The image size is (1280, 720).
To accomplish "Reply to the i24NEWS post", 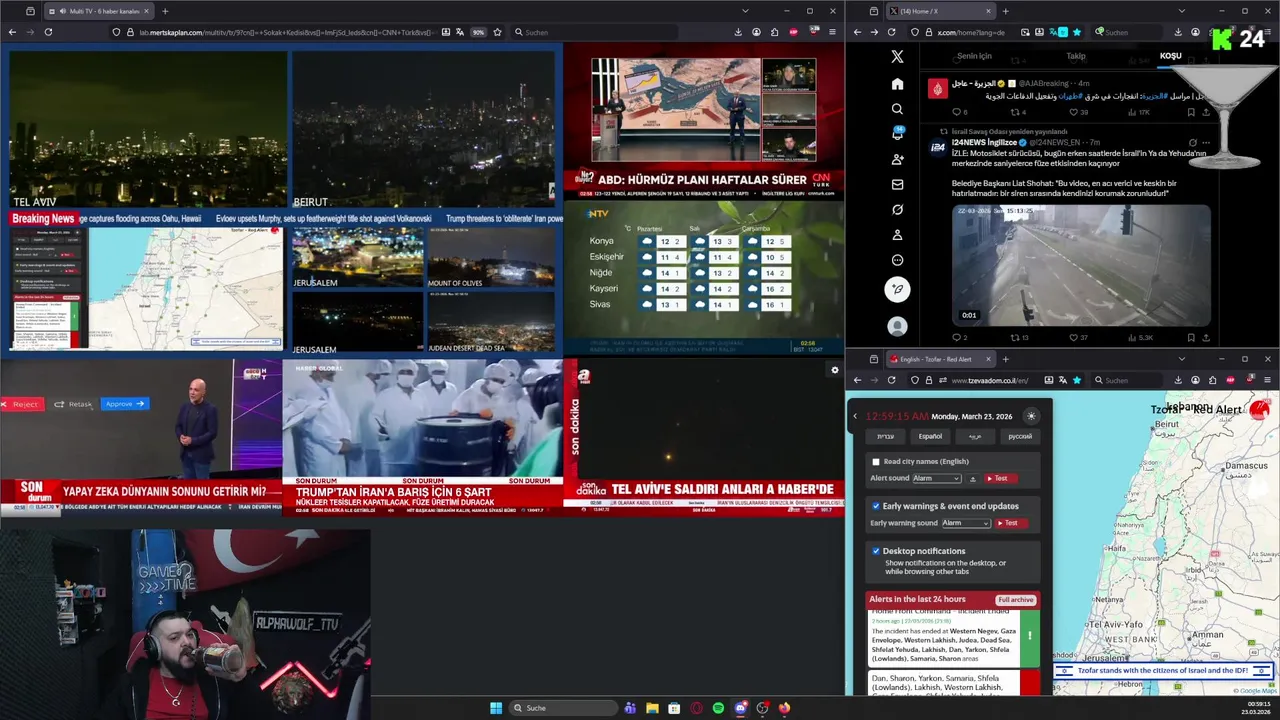I will [x=956, y=338].
